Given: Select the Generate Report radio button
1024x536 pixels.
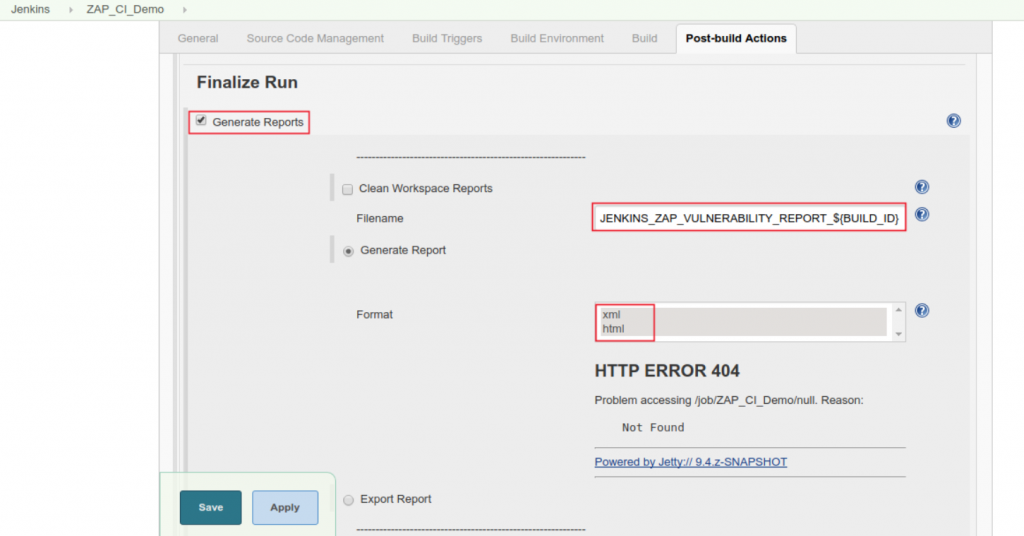Looking at the screenshot, I should [348, 251].
